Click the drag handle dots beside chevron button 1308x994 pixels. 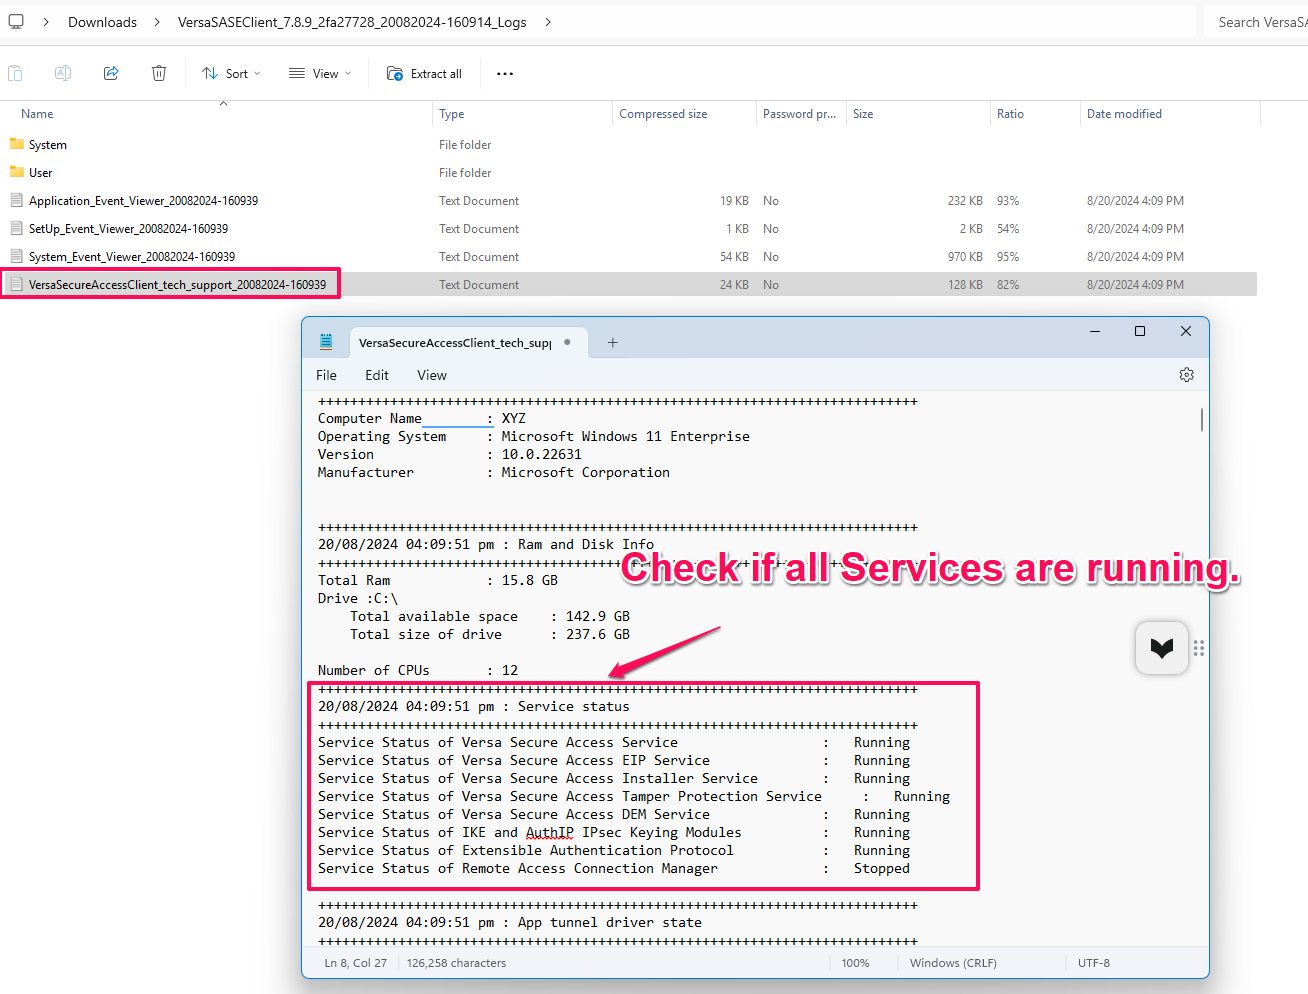click(1199, 648)
